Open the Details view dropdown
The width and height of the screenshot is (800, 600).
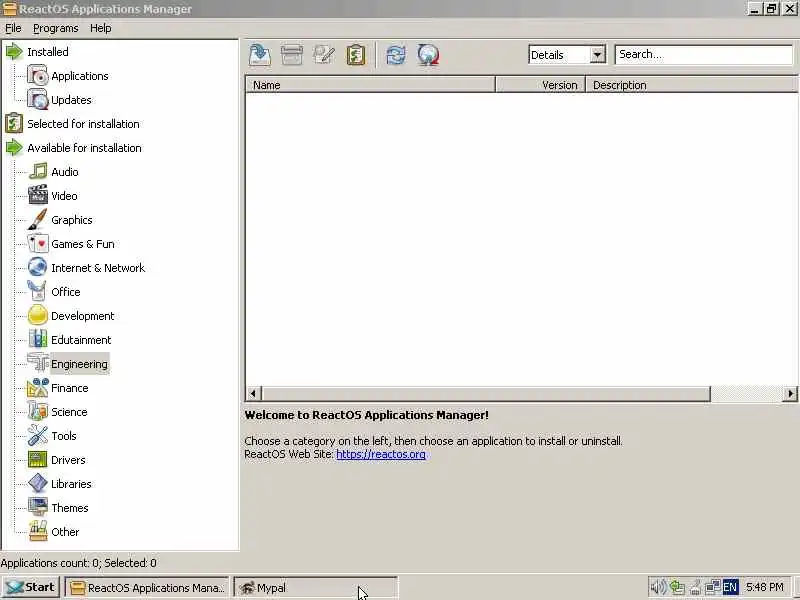tap(597, 55)
